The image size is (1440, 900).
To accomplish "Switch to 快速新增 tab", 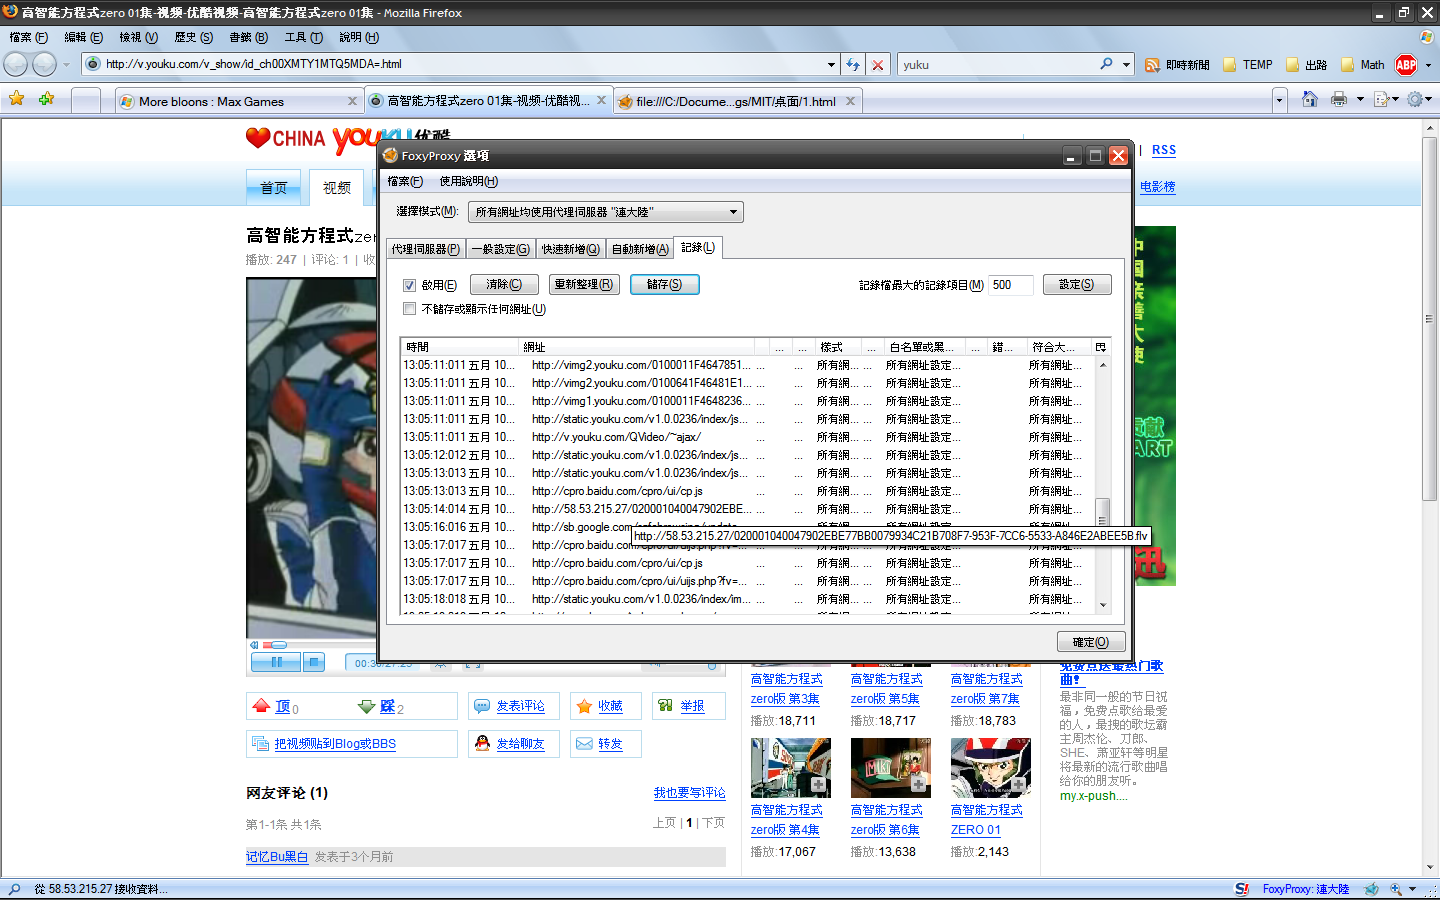I will [x=570, y=249].
